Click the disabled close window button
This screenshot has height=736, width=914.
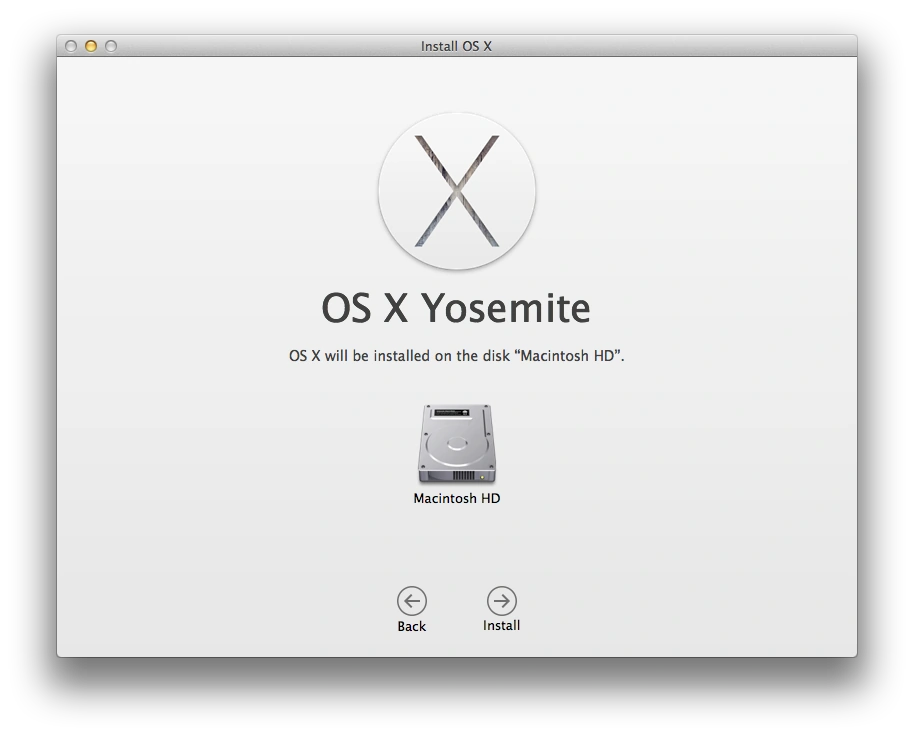(x=71, y=46)
